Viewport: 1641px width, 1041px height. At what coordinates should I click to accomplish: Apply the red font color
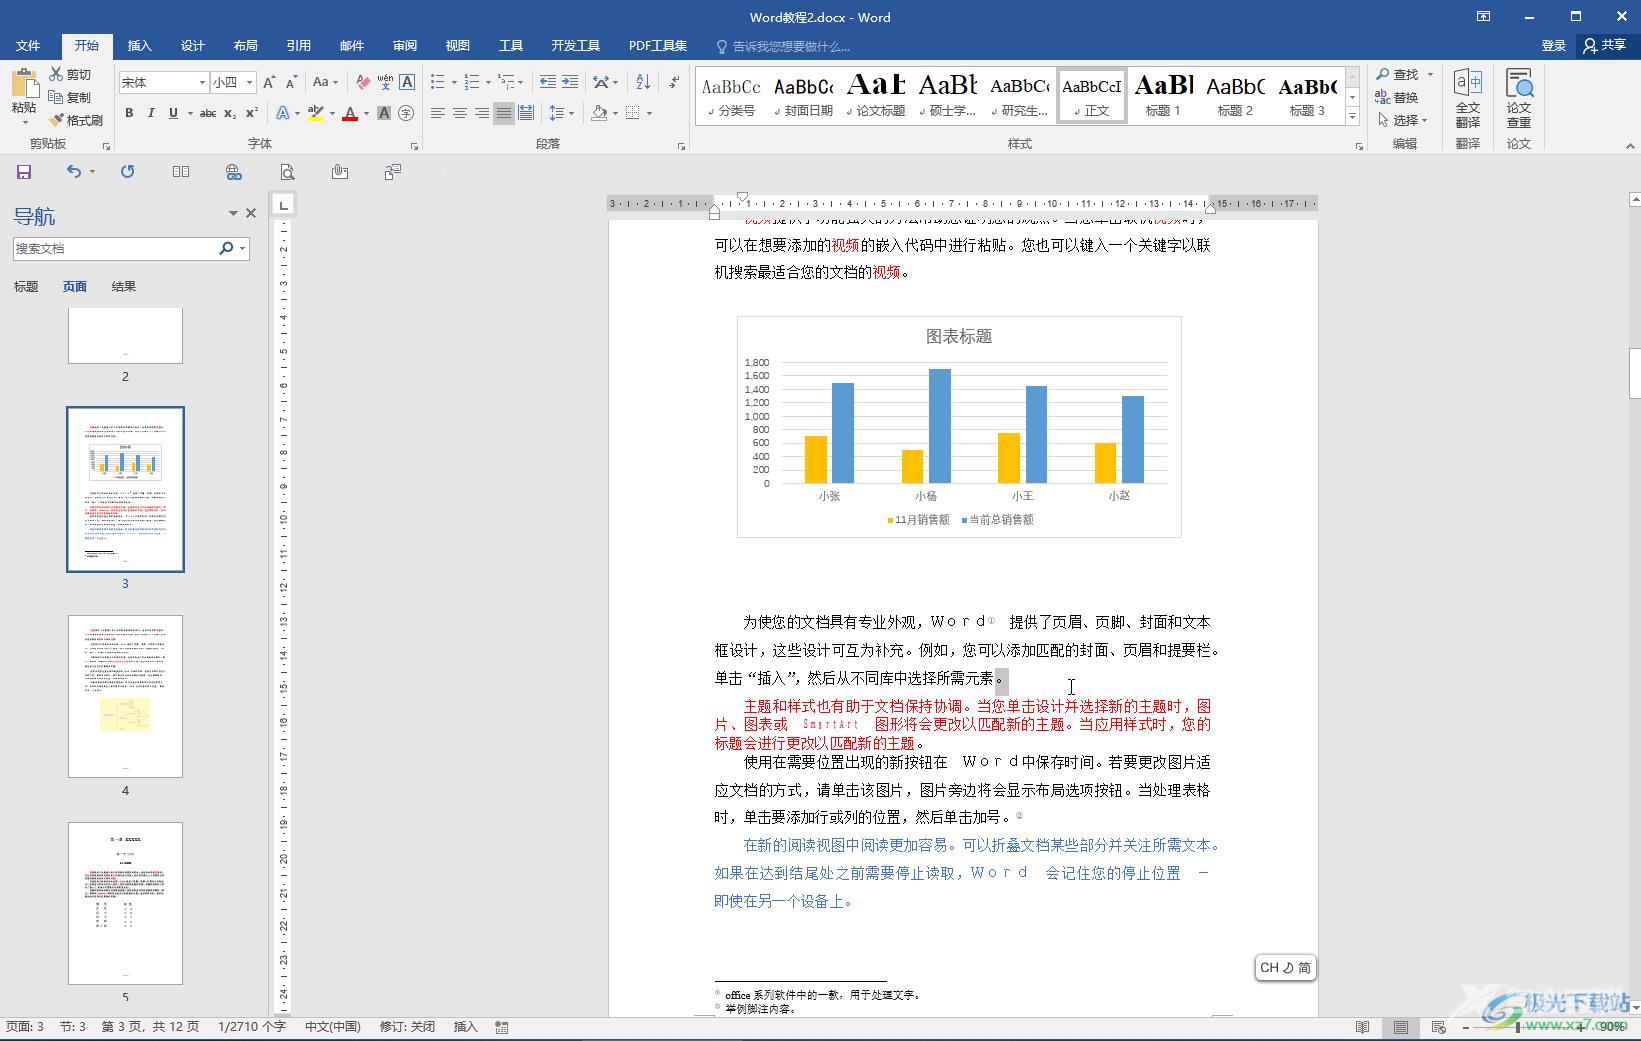coord(350,113)
